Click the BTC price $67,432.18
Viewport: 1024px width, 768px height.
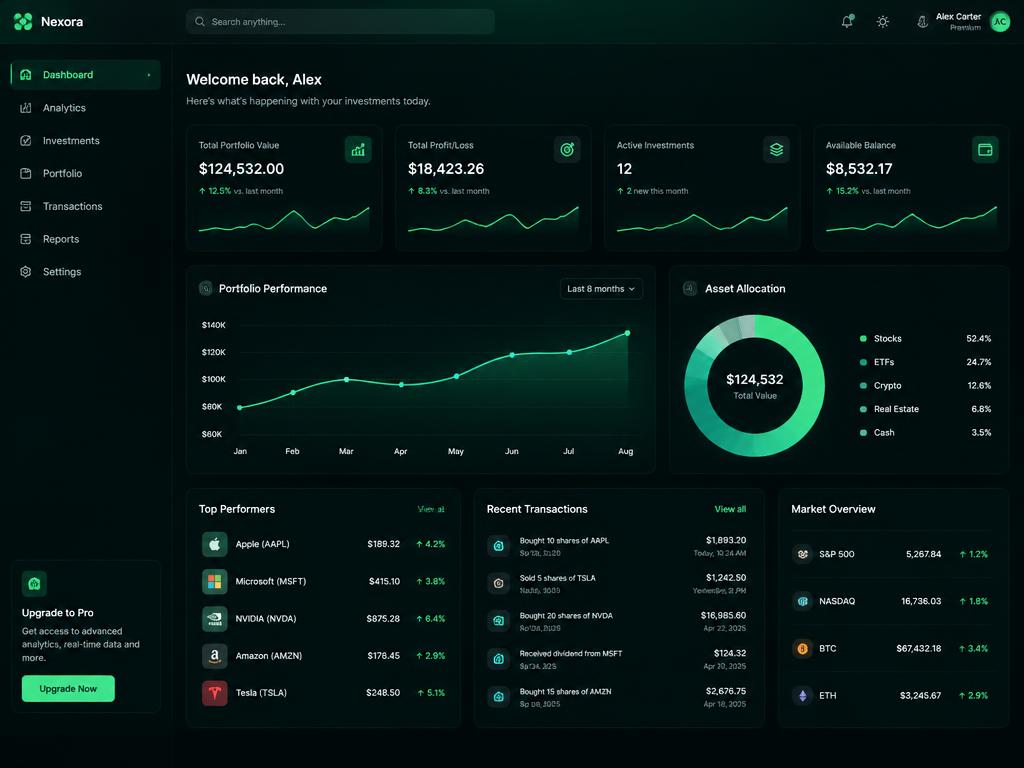click(918, 648)
